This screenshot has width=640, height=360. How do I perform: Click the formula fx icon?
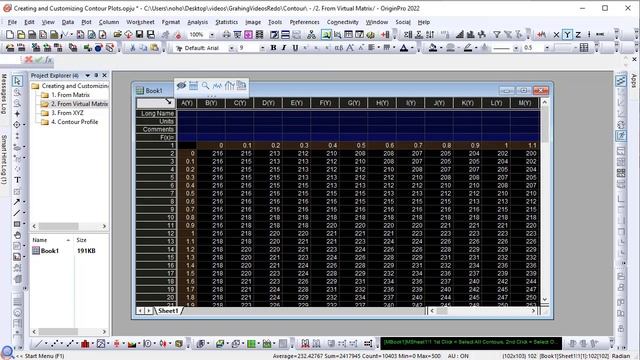(x=49, y=60)
